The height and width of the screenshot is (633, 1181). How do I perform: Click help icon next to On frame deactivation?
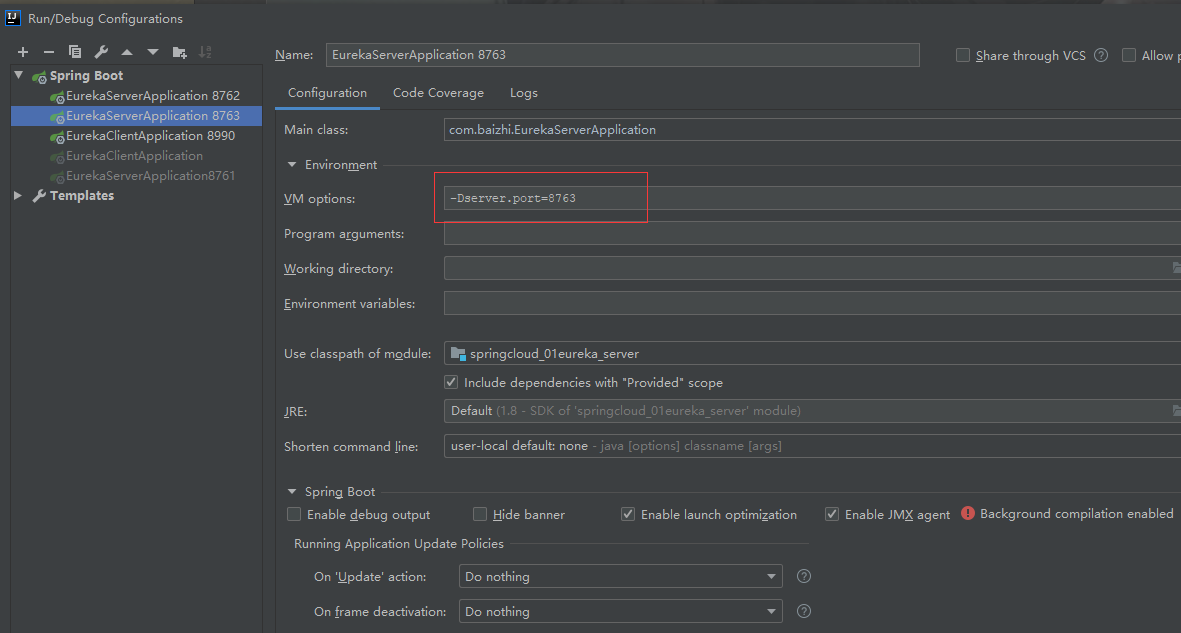(x=804, y=611)
